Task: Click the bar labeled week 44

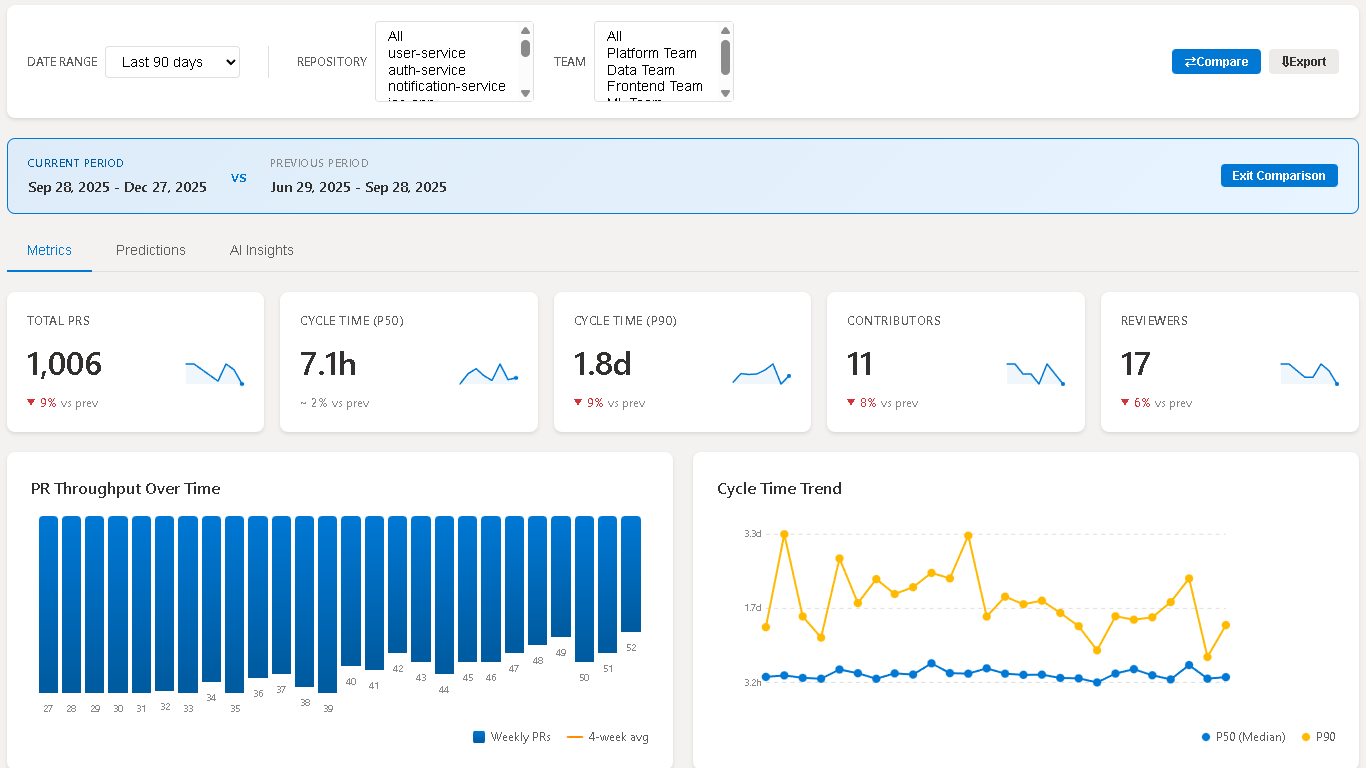Action: pyautogui.click(x=444, y=596)
